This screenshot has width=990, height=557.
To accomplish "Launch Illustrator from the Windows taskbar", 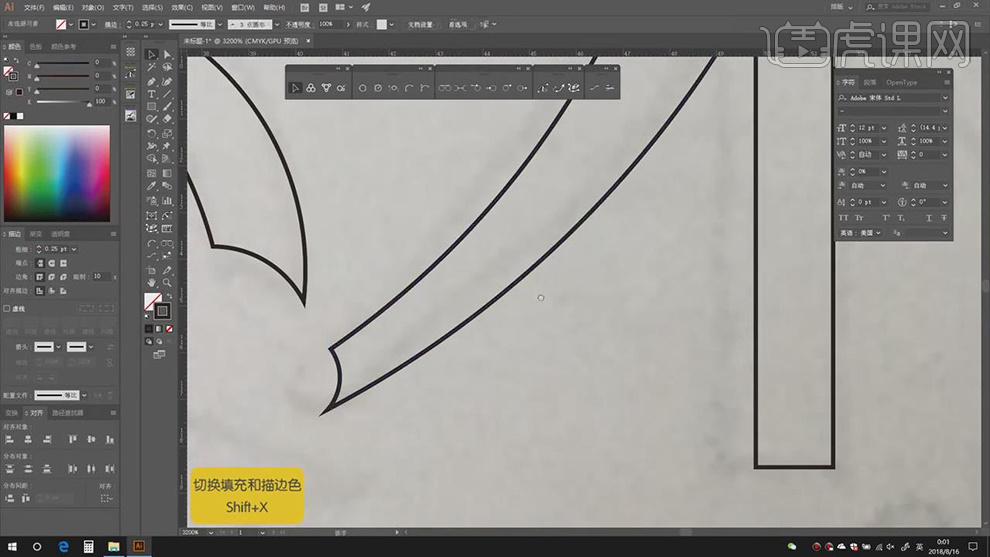I will pos(139,547).
